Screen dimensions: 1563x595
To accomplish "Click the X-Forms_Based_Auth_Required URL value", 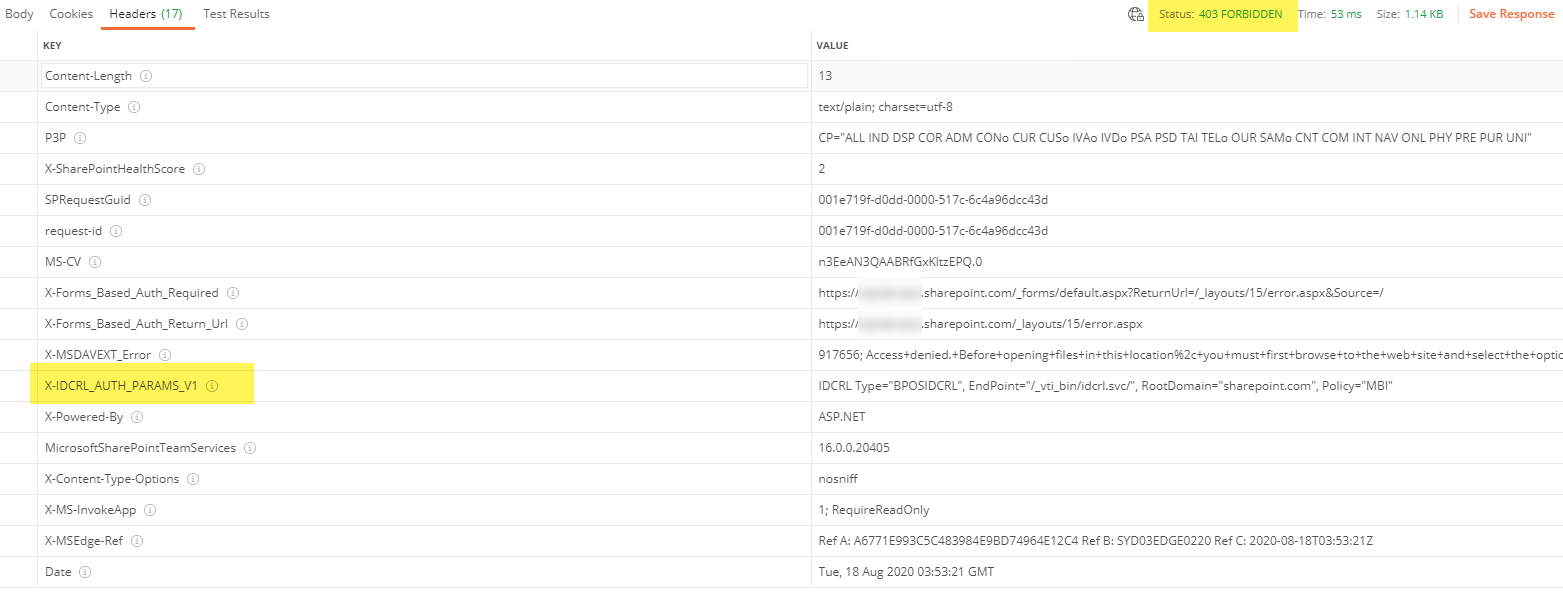I will pyautogui.click(x=1100, y=293).
